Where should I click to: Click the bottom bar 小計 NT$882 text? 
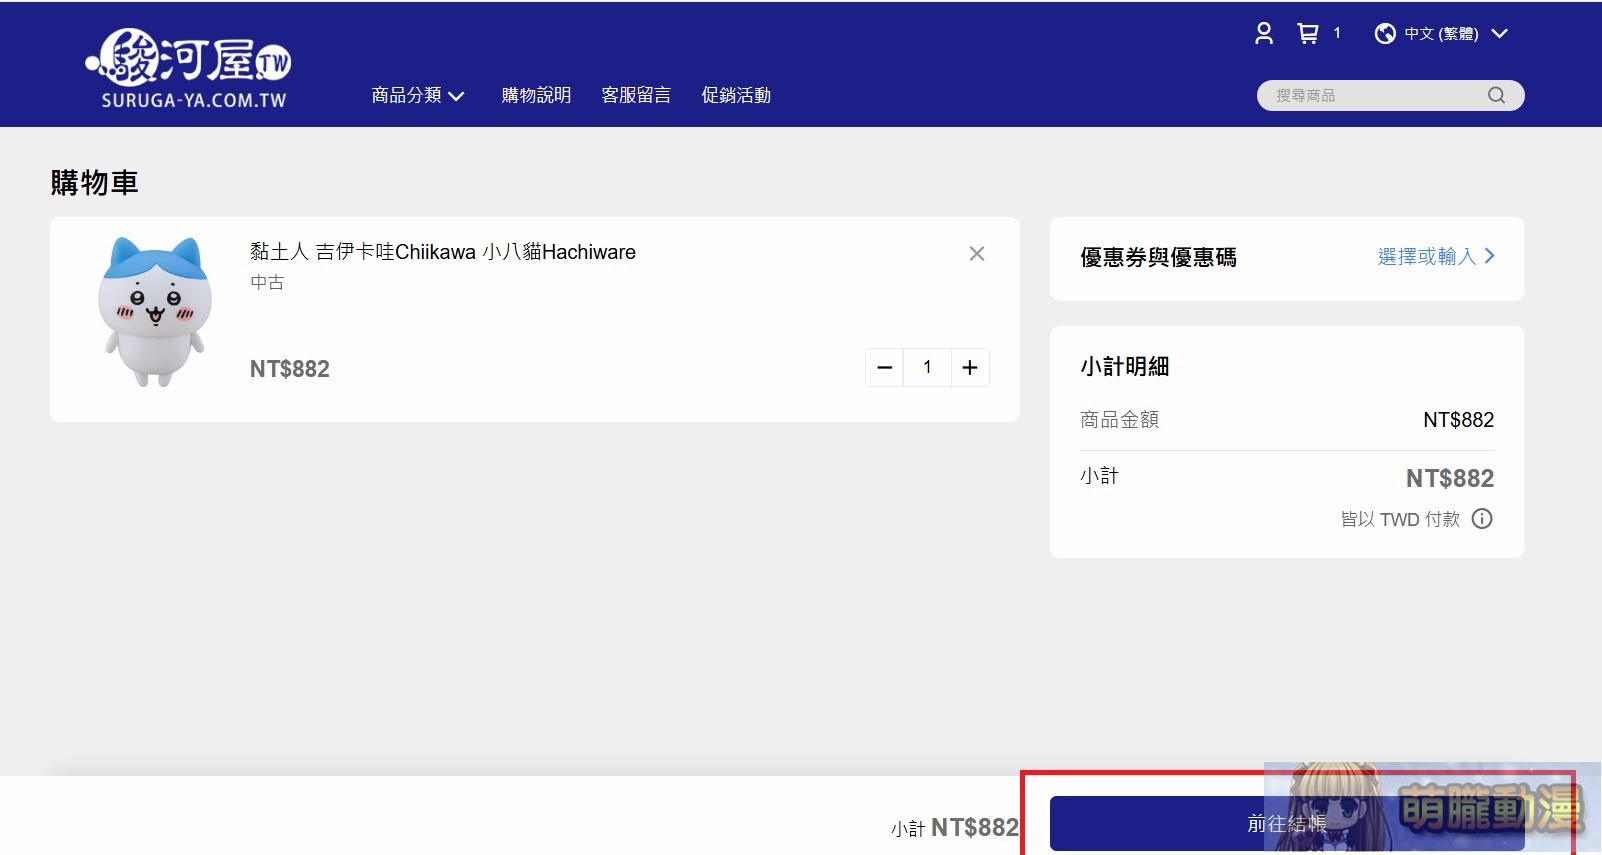(955, 828)
